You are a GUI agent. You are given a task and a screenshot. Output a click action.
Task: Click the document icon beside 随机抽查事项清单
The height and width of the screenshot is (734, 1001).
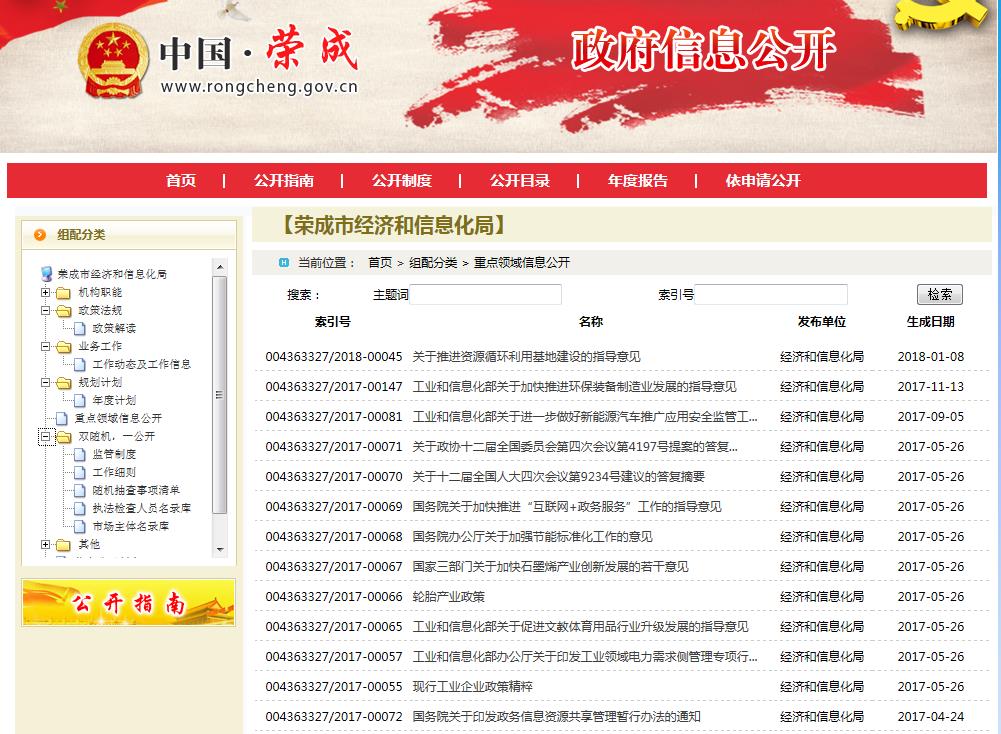[79, 490]
